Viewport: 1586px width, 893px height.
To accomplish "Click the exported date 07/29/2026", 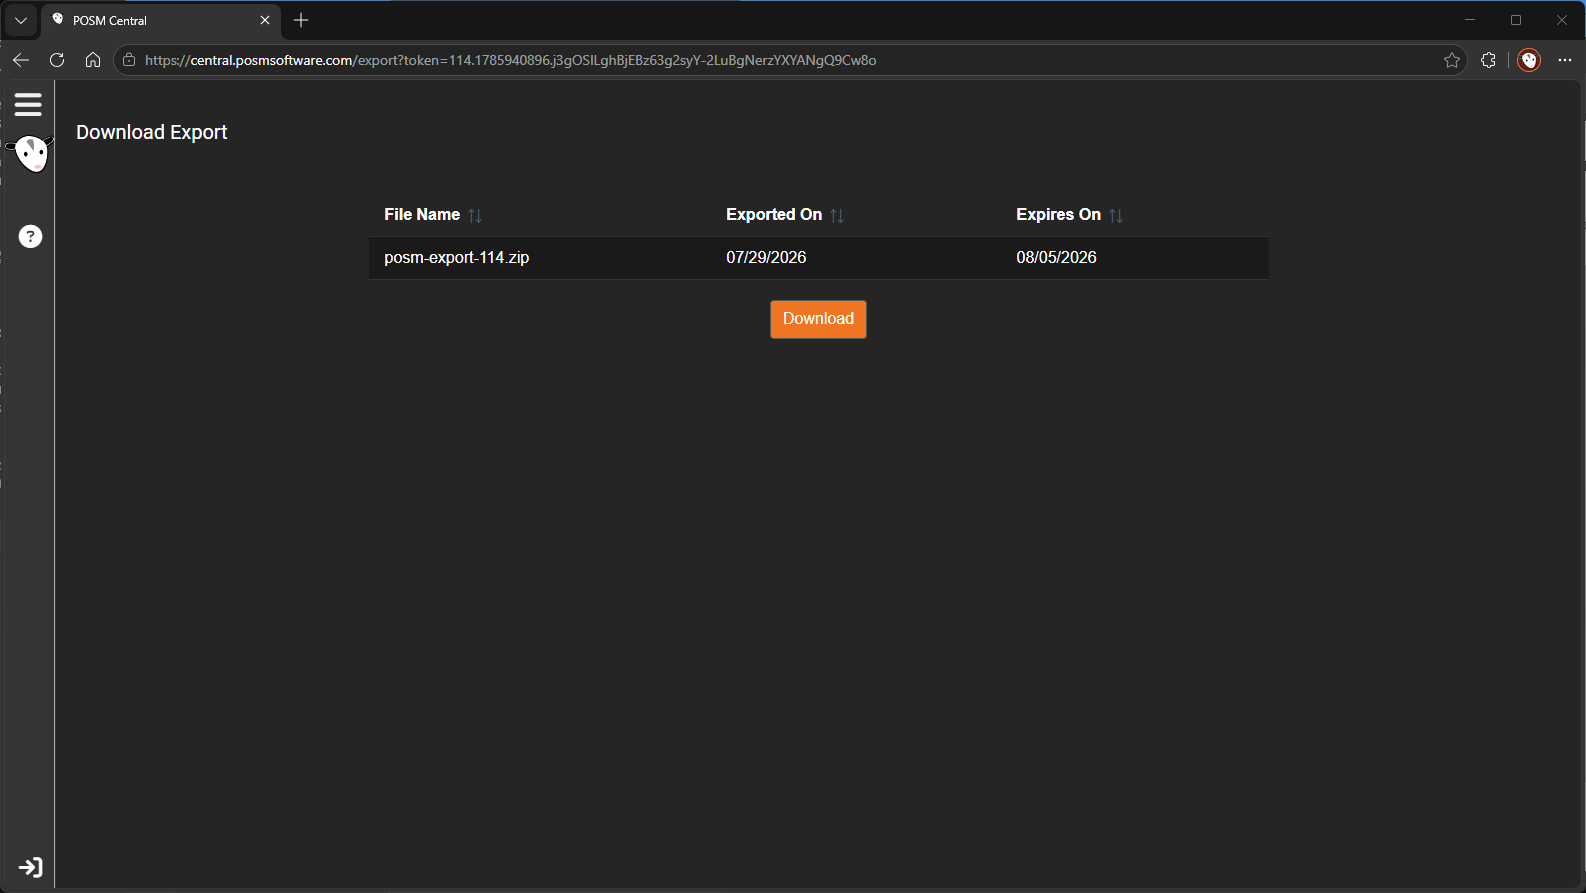I will (766, 257).
